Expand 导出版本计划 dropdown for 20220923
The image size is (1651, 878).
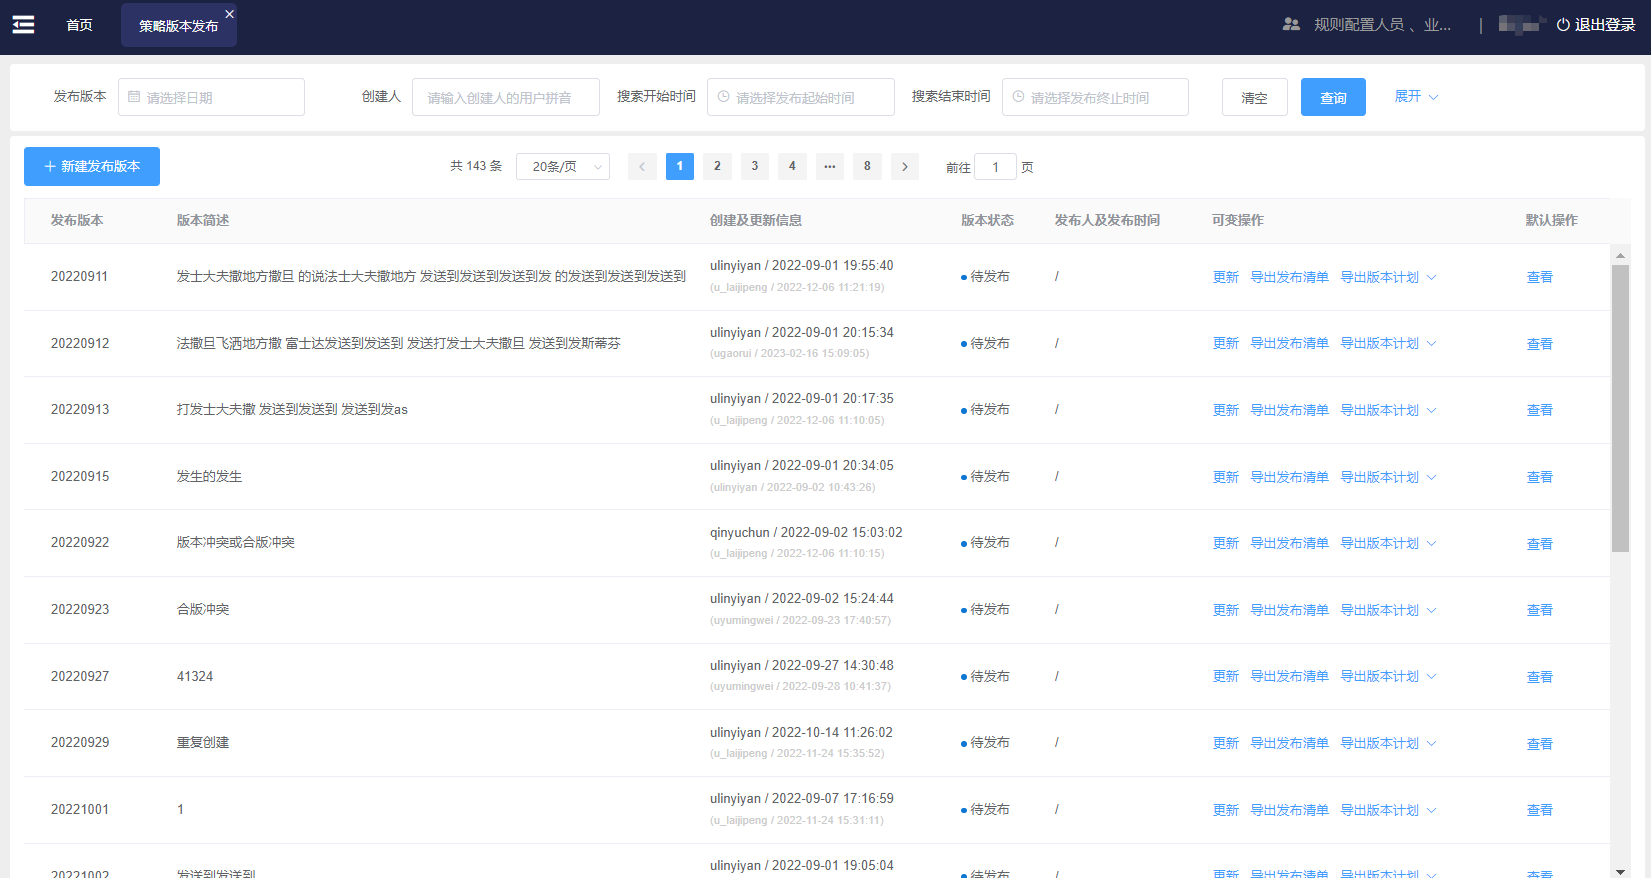click(x=1388, y=610)
